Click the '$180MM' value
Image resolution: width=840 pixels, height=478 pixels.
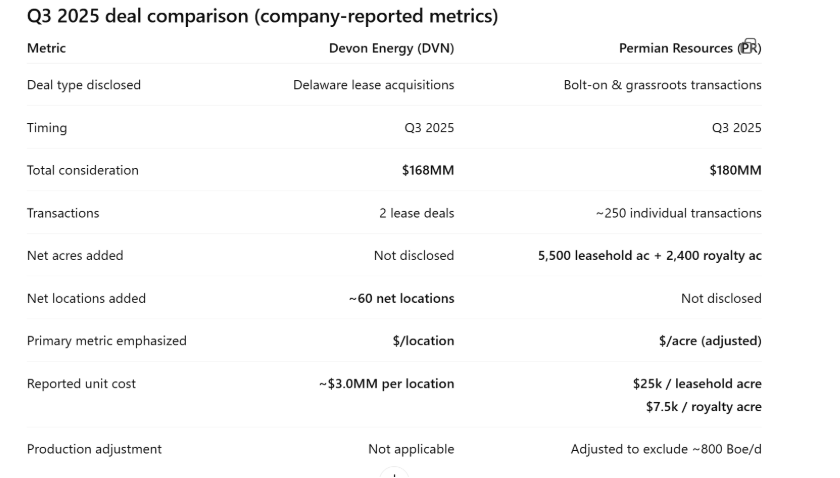pyautogui.click(x=736, y=170)
